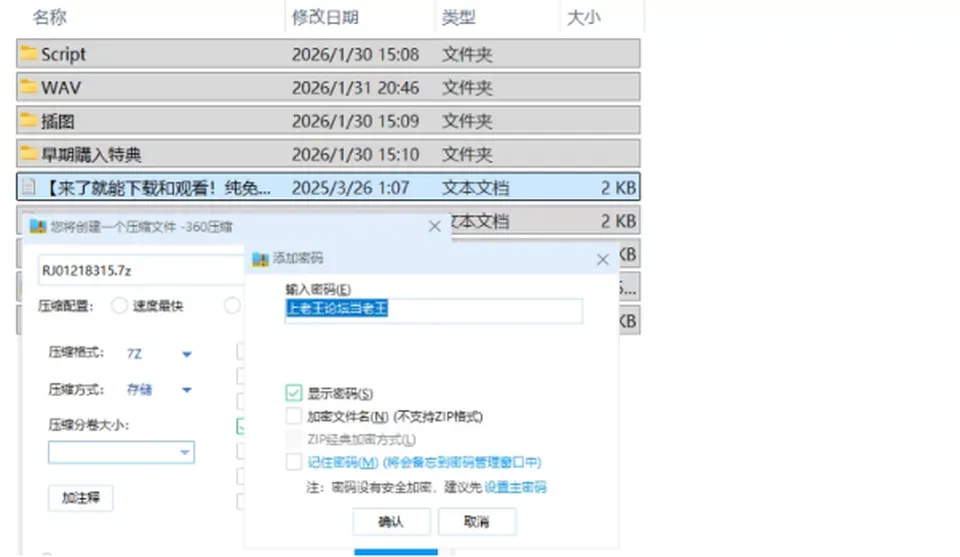Click the 输入密码(E) label
This screenshot has width=960, height=557.
click(318, 290)
